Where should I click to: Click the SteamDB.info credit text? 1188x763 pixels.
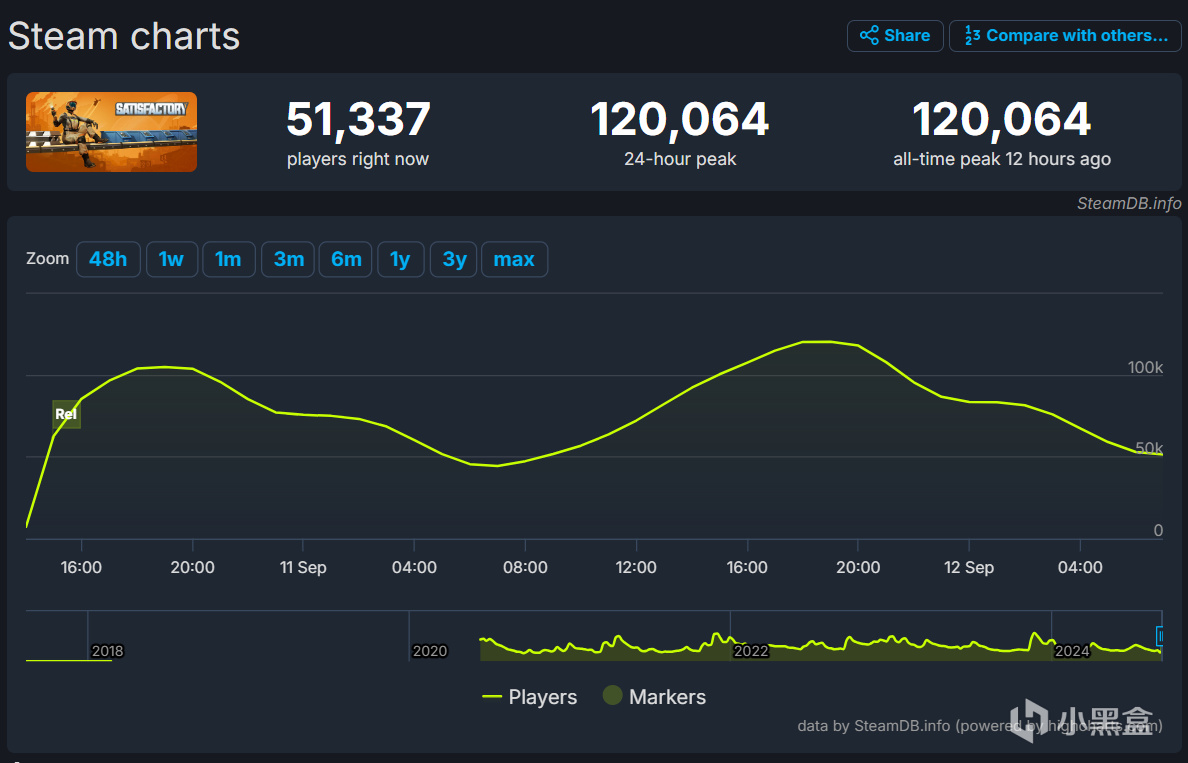click(x=1129, y=203)
